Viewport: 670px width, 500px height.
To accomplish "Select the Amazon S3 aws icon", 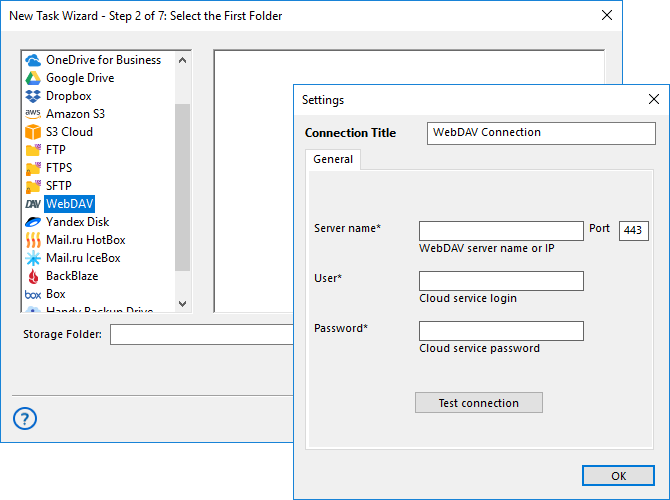I will click(33, 114).
